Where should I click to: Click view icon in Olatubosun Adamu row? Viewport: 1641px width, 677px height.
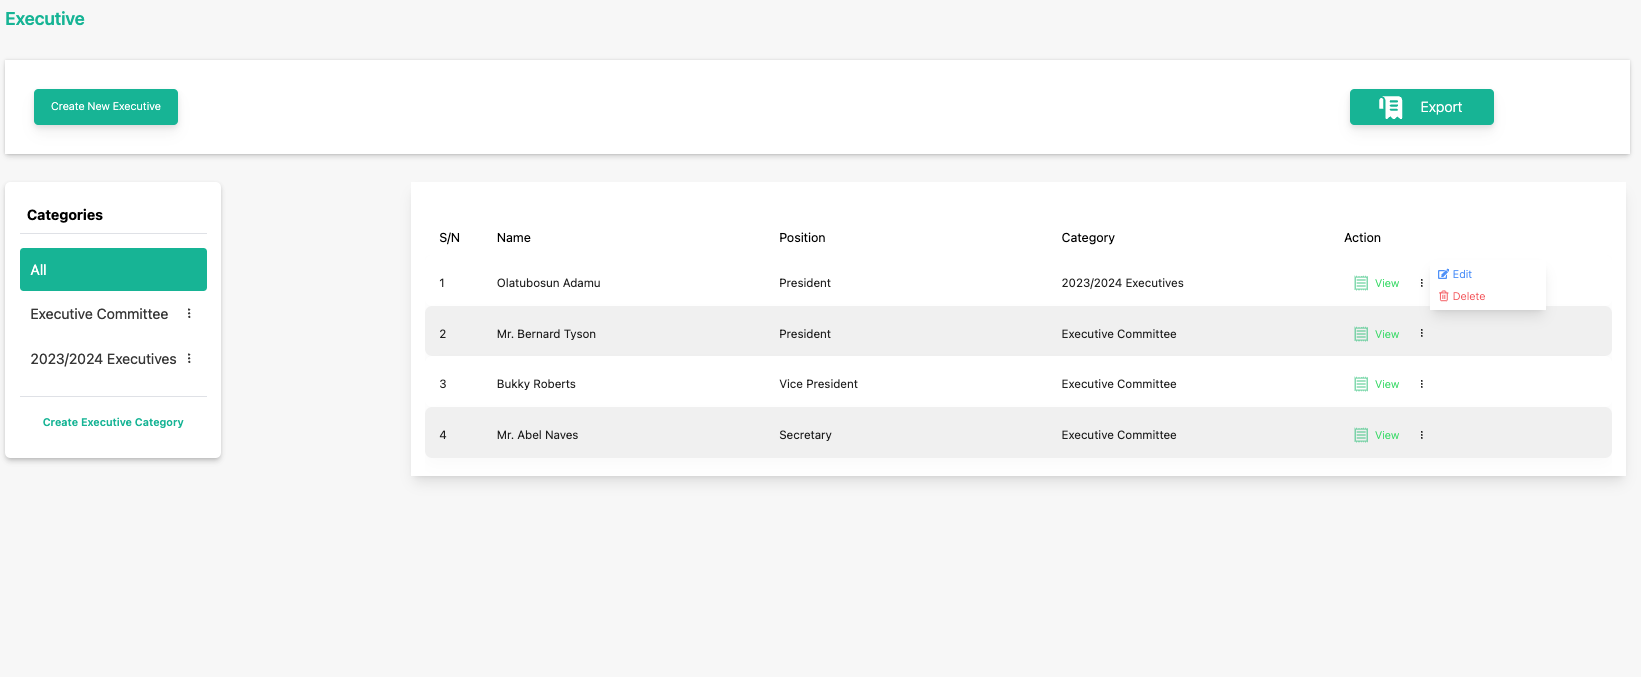(1361, 283)
